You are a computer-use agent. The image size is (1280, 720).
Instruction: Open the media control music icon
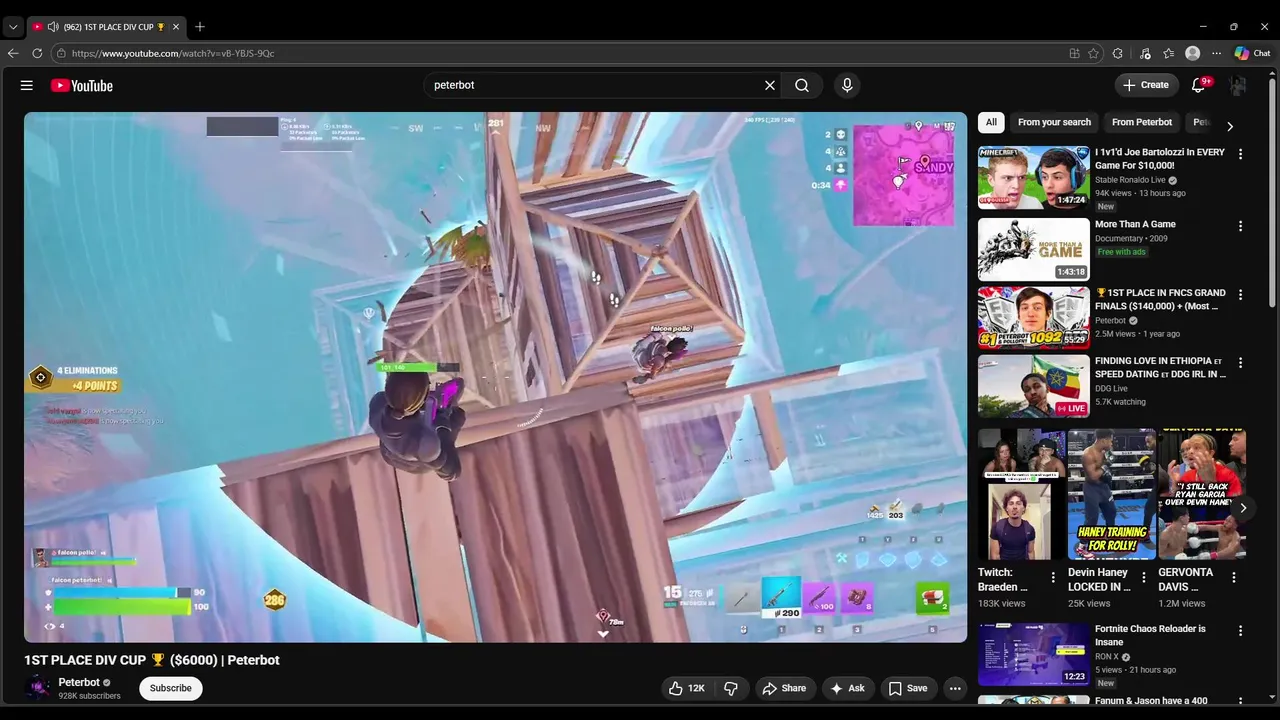[1145, 53]
